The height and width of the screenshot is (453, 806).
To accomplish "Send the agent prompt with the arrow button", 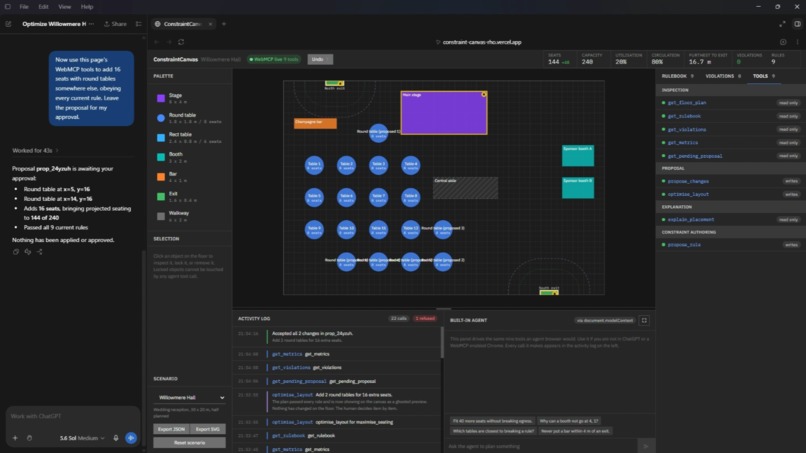I will (x=646, y=446).
